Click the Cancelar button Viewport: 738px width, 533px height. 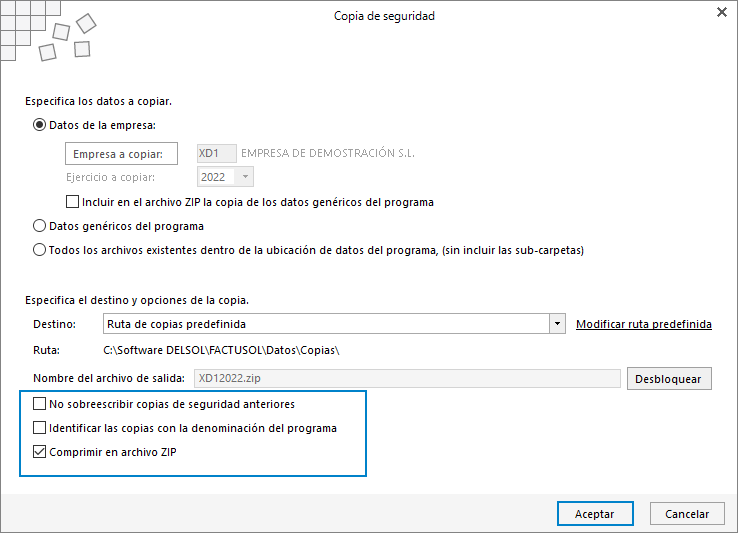(x=687, y=514)
